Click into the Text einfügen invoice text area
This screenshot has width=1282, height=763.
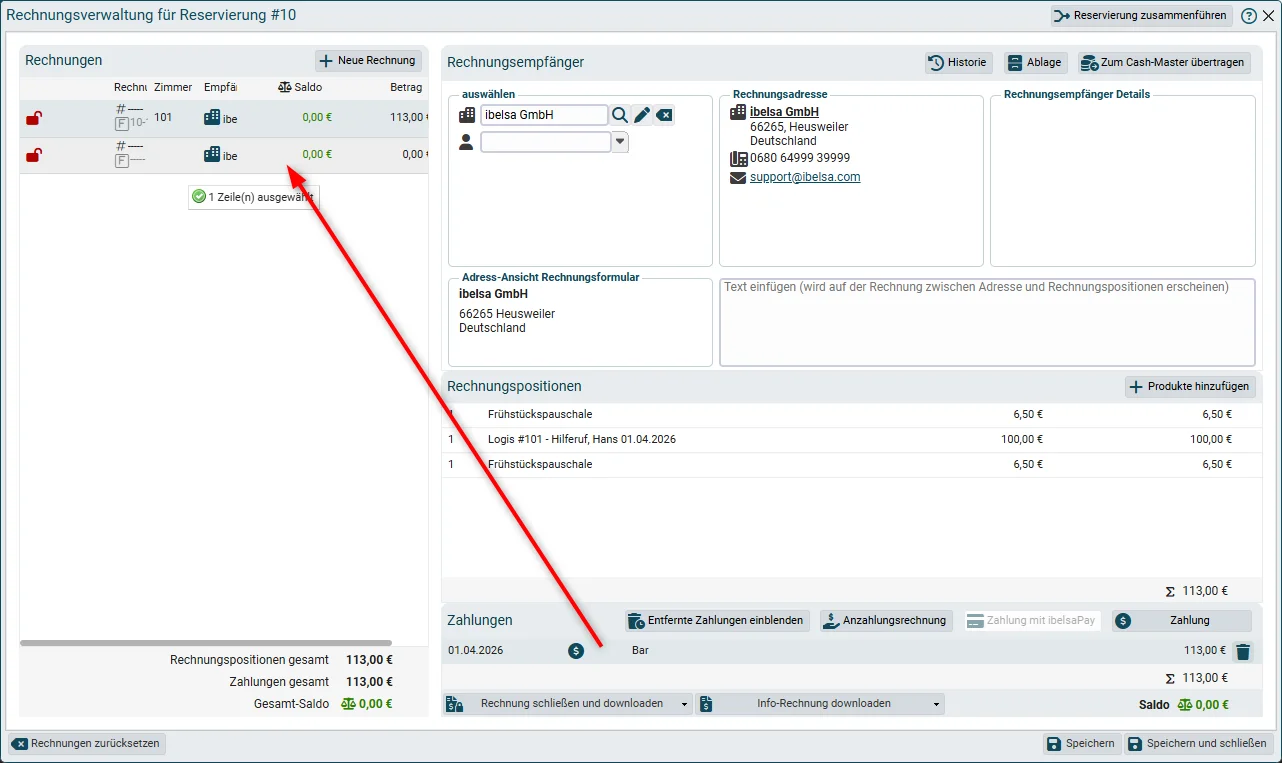click(x=987, y=322)
